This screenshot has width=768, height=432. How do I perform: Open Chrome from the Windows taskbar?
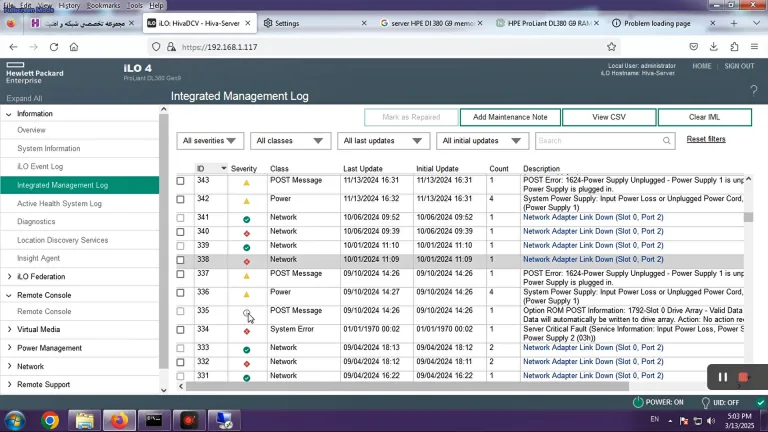[x=50, y=420]
